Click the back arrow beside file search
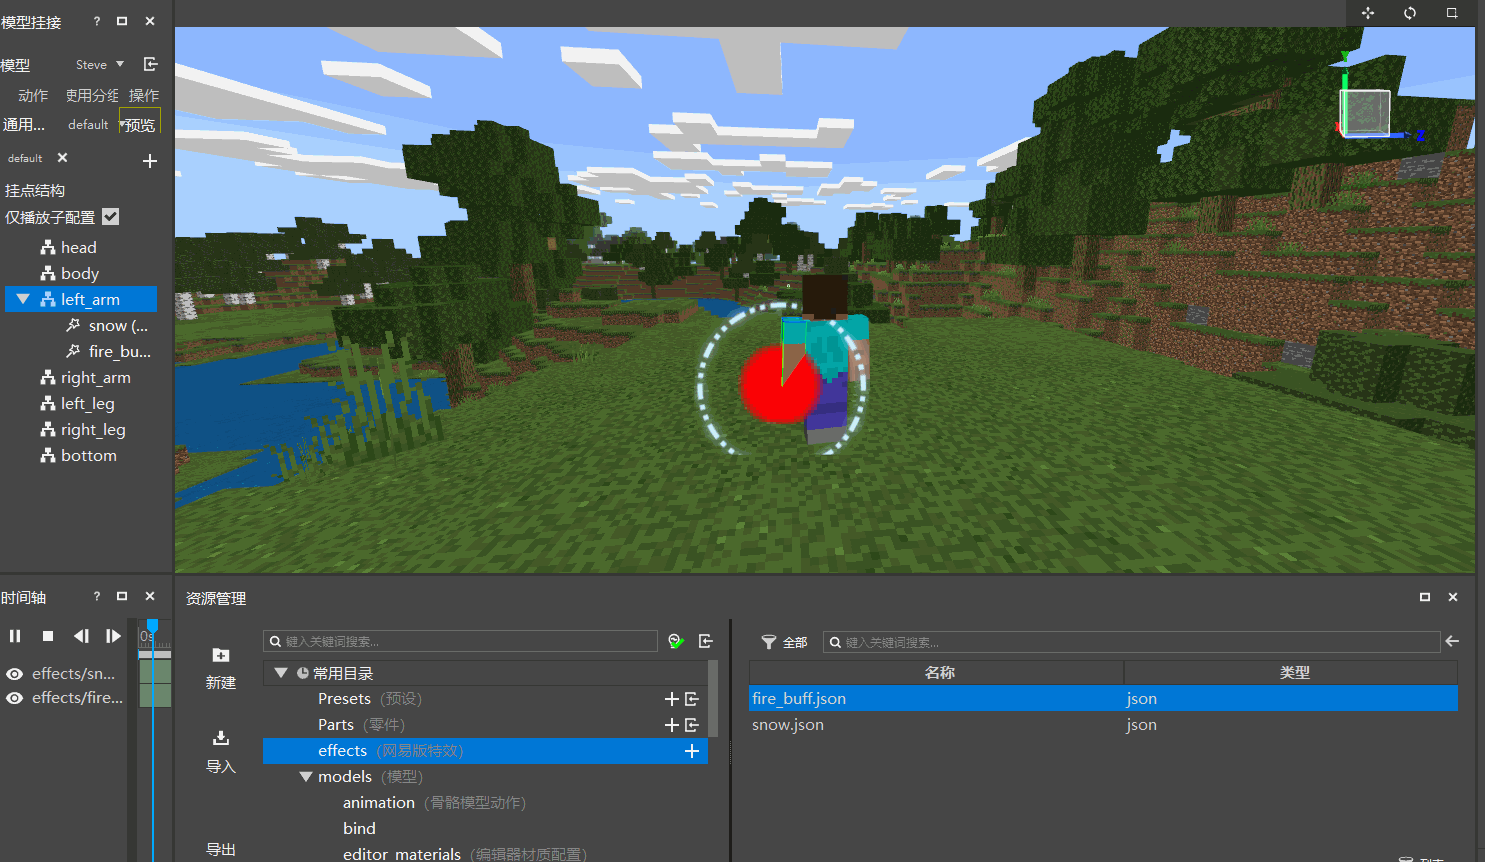Viewport: 1485px width, 862px height. tap(1452, 641)
